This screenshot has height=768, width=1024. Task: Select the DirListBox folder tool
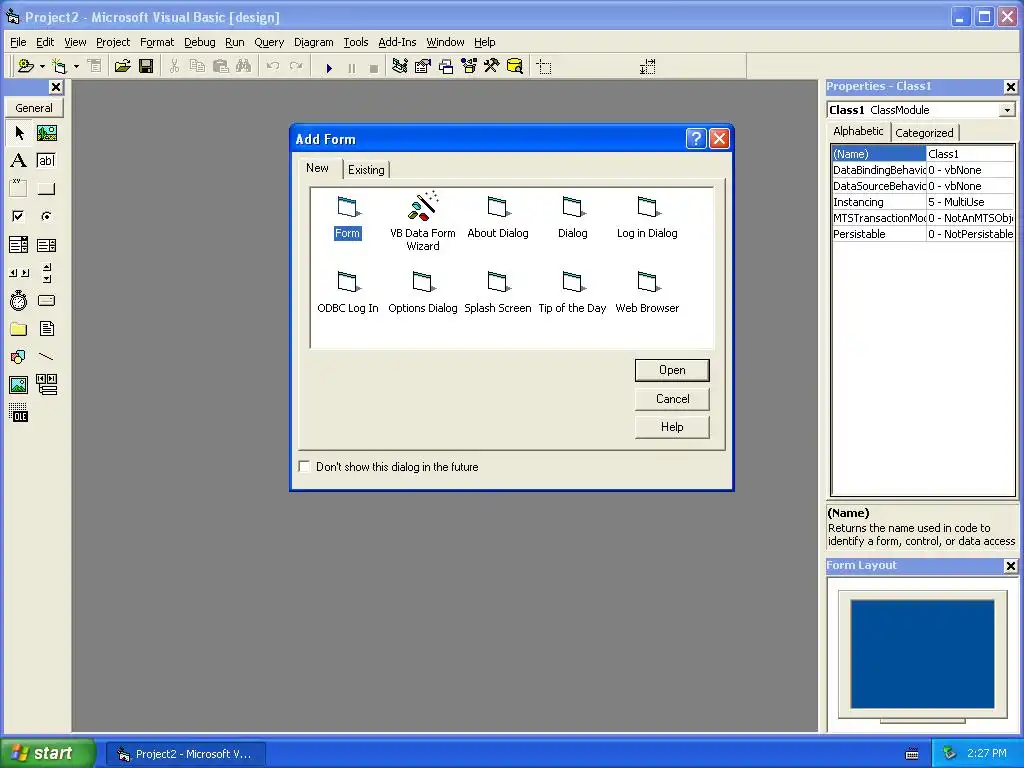(18, 328)
